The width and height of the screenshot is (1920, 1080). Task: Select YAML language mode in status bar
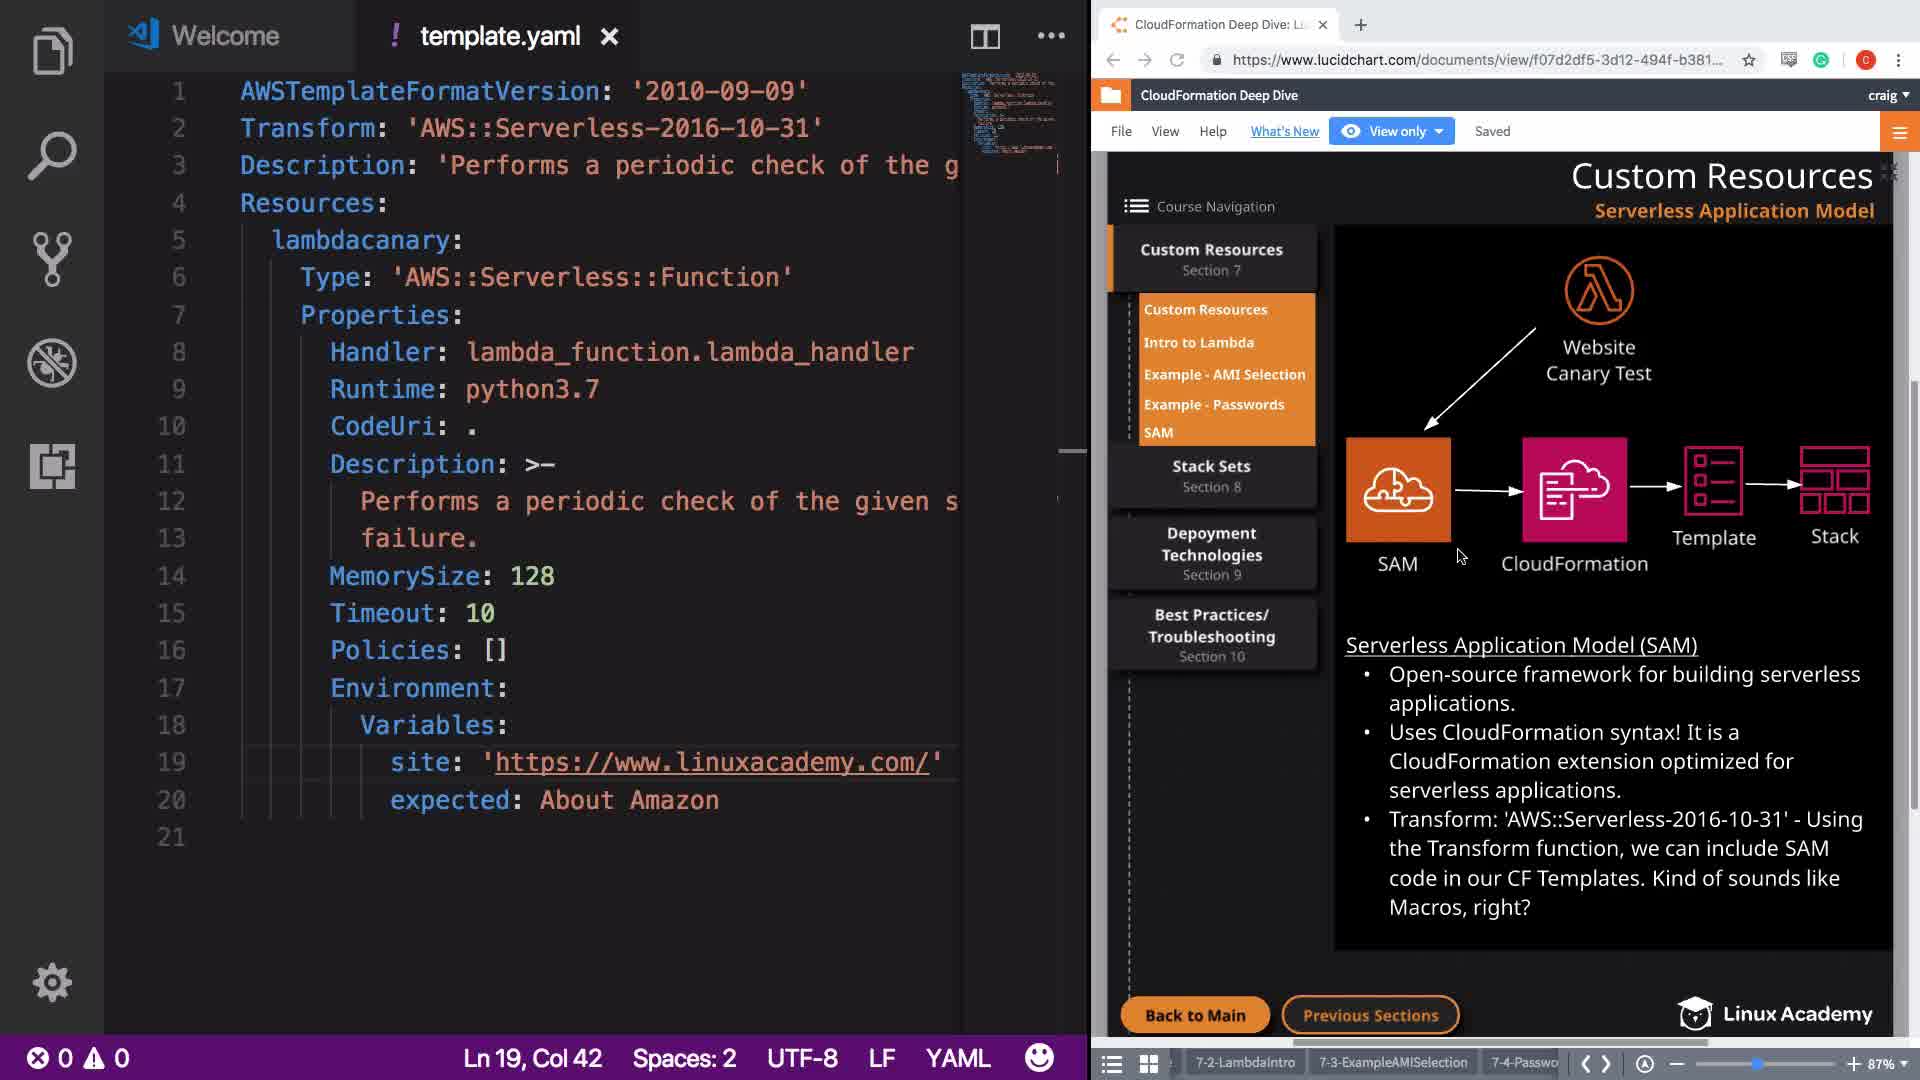(x=957, y=1058)
